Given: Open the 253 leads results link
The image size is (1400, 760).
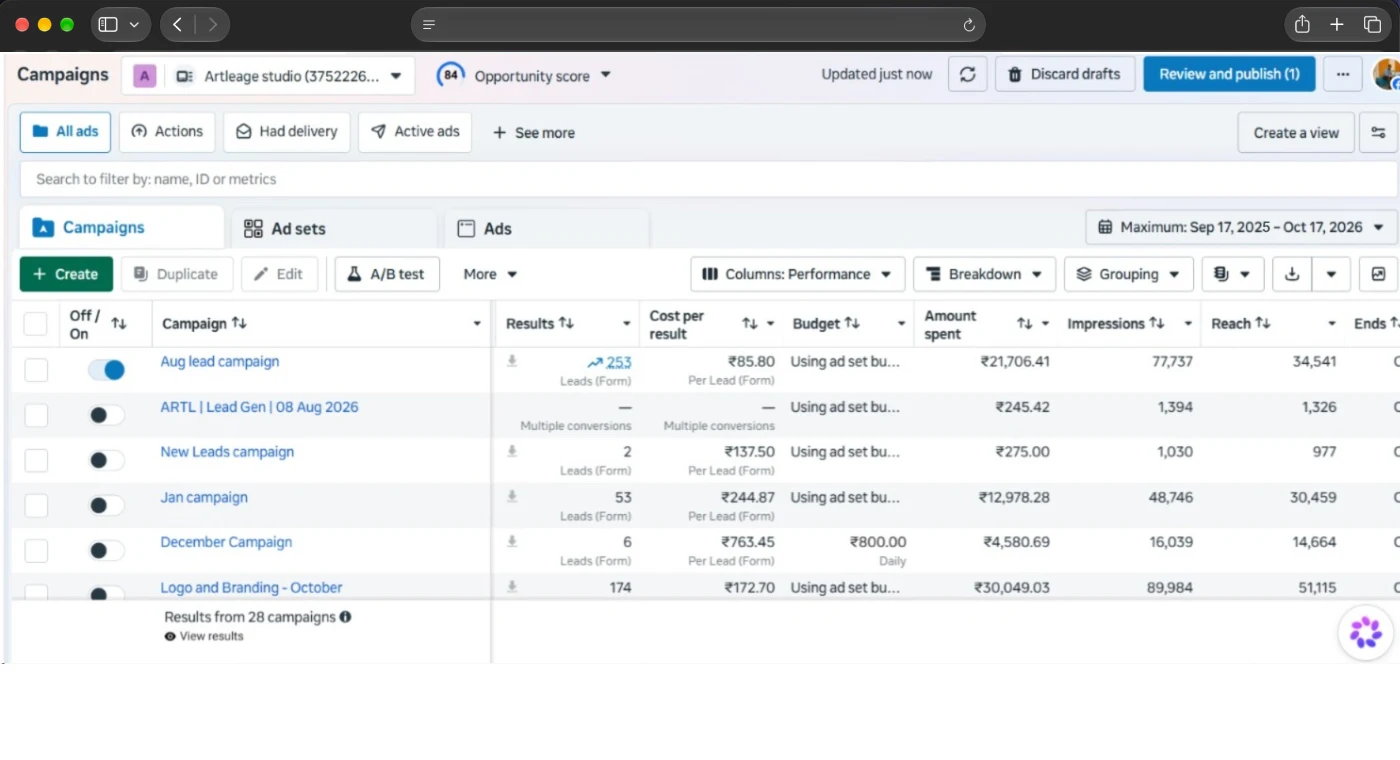Looking at the screenshot, I should click(618, 362).
